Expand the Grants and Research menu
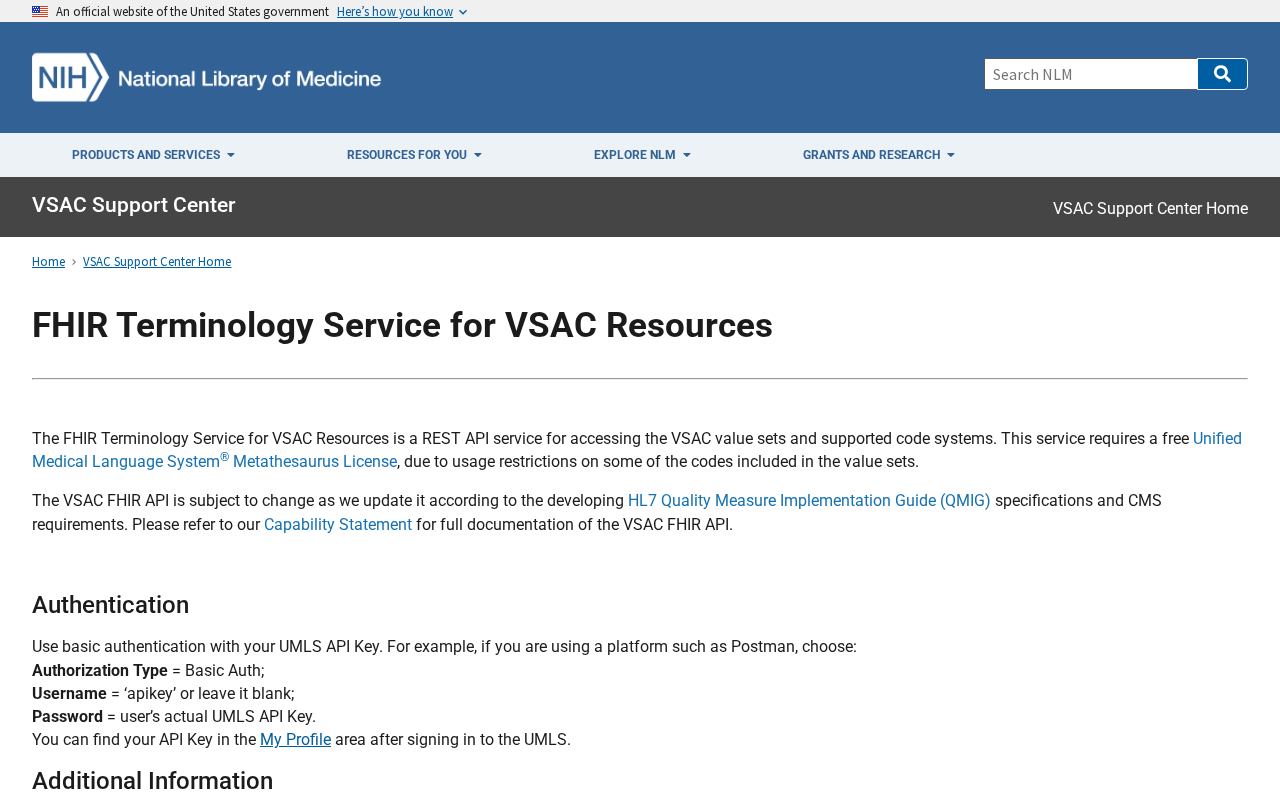The height and width of the screenshot is (800, 1280). (x=878, y=155)
